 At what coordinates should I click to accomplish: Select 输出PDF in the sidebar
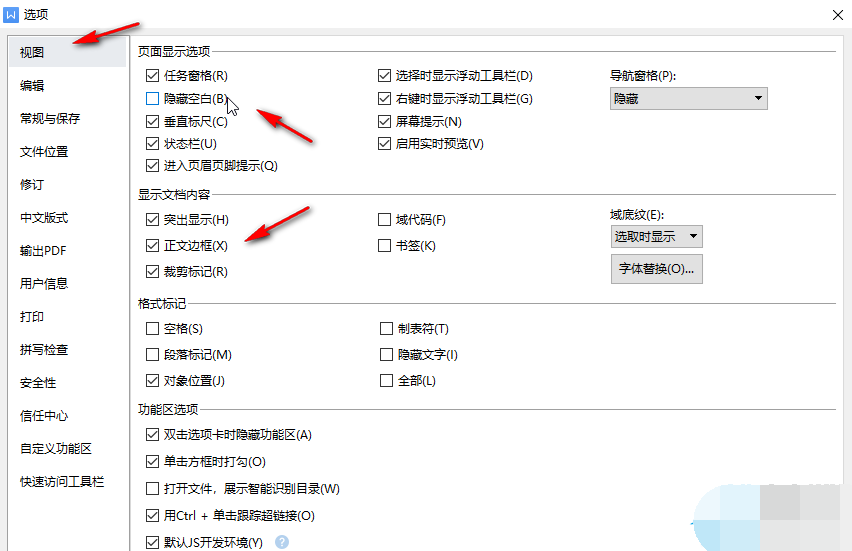(43, 251)
